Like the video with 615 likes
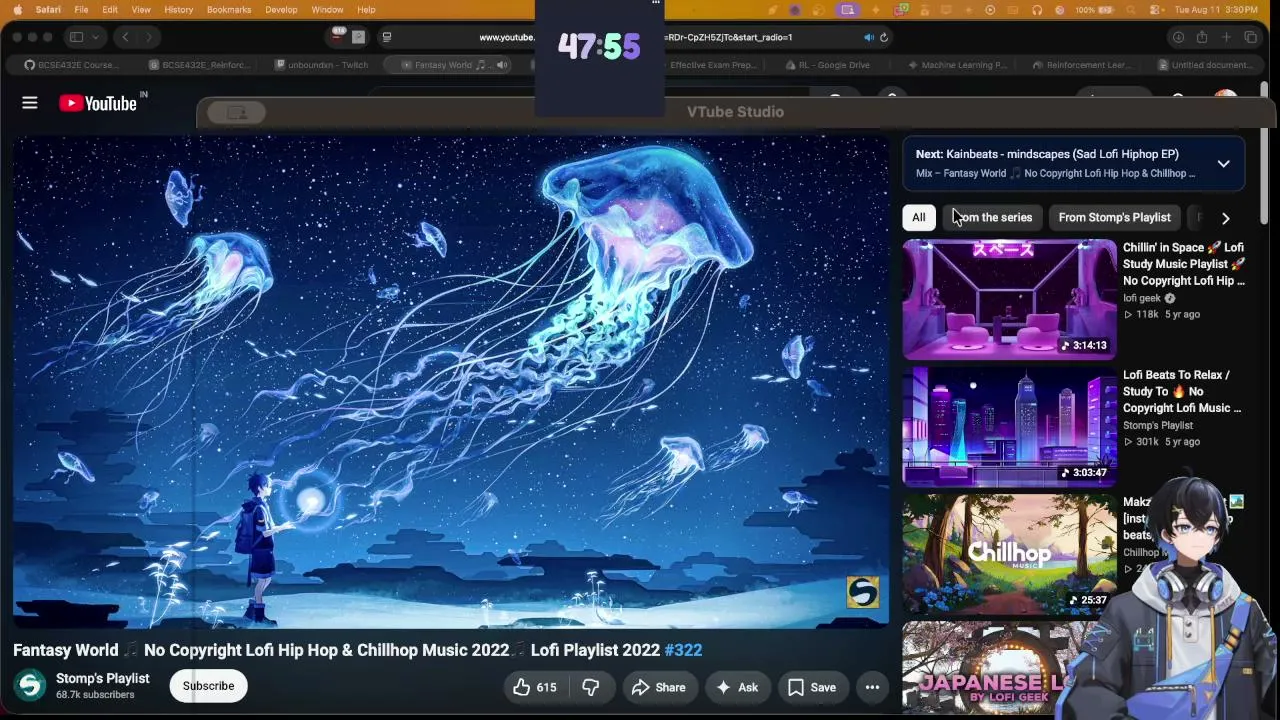 tap(535, 687)
